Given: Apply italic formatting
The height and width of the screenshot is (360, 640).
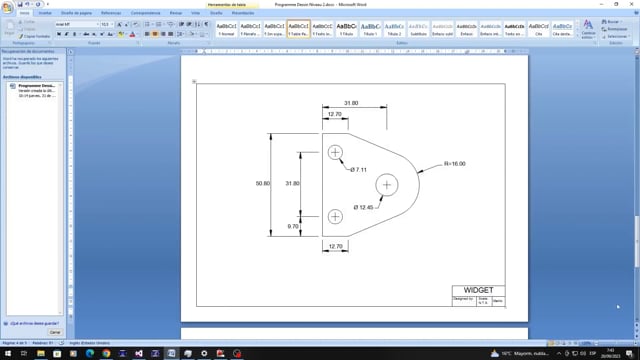Looking at the screenshot, I should point(67,34).
